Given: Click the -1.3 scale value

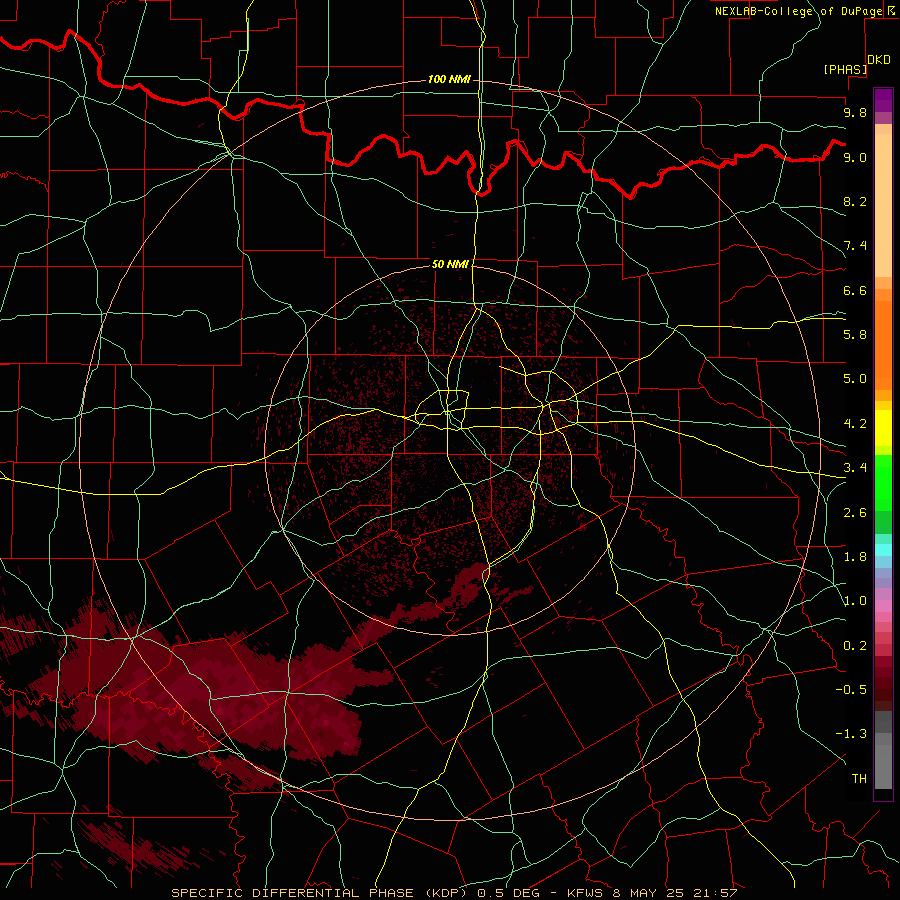Looking at the screenshot, I should click(x=851, y=734).
